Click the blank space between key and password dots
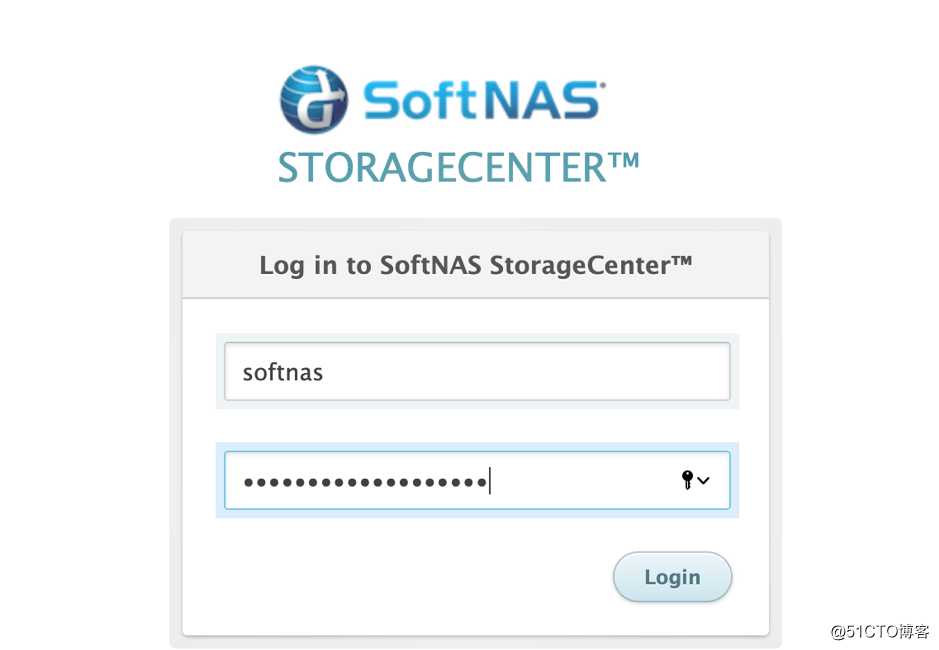939x650 pixels. click(584, 480)
